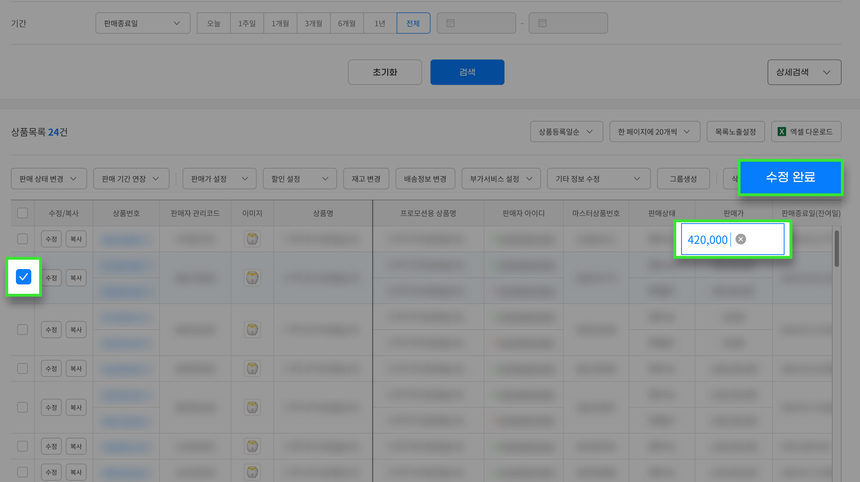Click the Excel icon on 엑셀 다운로드
This screenshot has width=860, height=482.
coord(782,132)
